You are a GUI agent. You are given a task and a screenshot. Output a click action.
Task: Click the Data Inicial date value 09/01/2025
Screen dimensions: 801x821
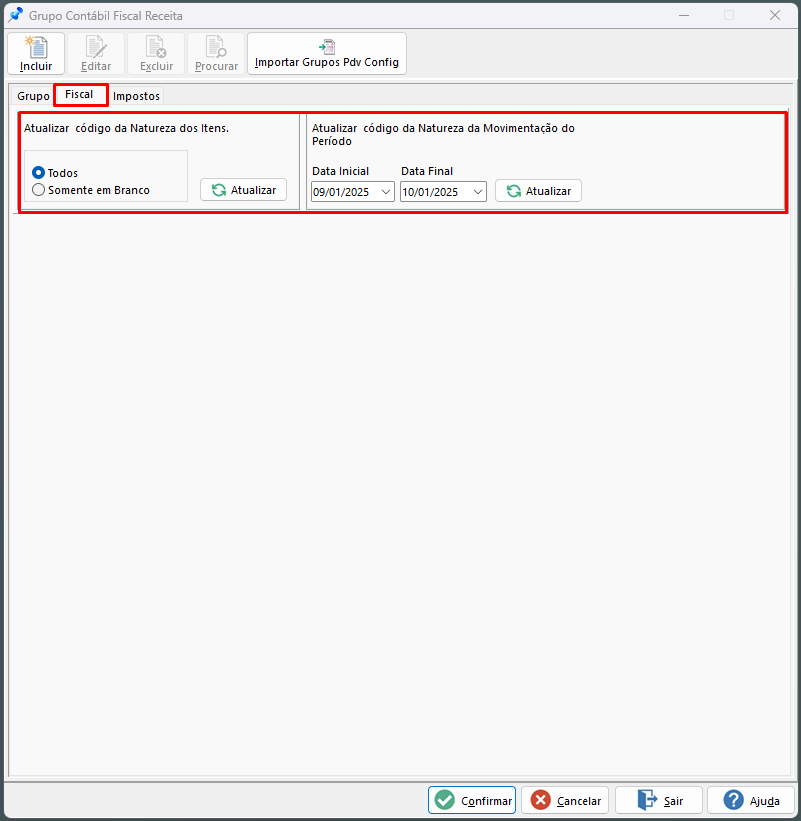coord(341,192)
